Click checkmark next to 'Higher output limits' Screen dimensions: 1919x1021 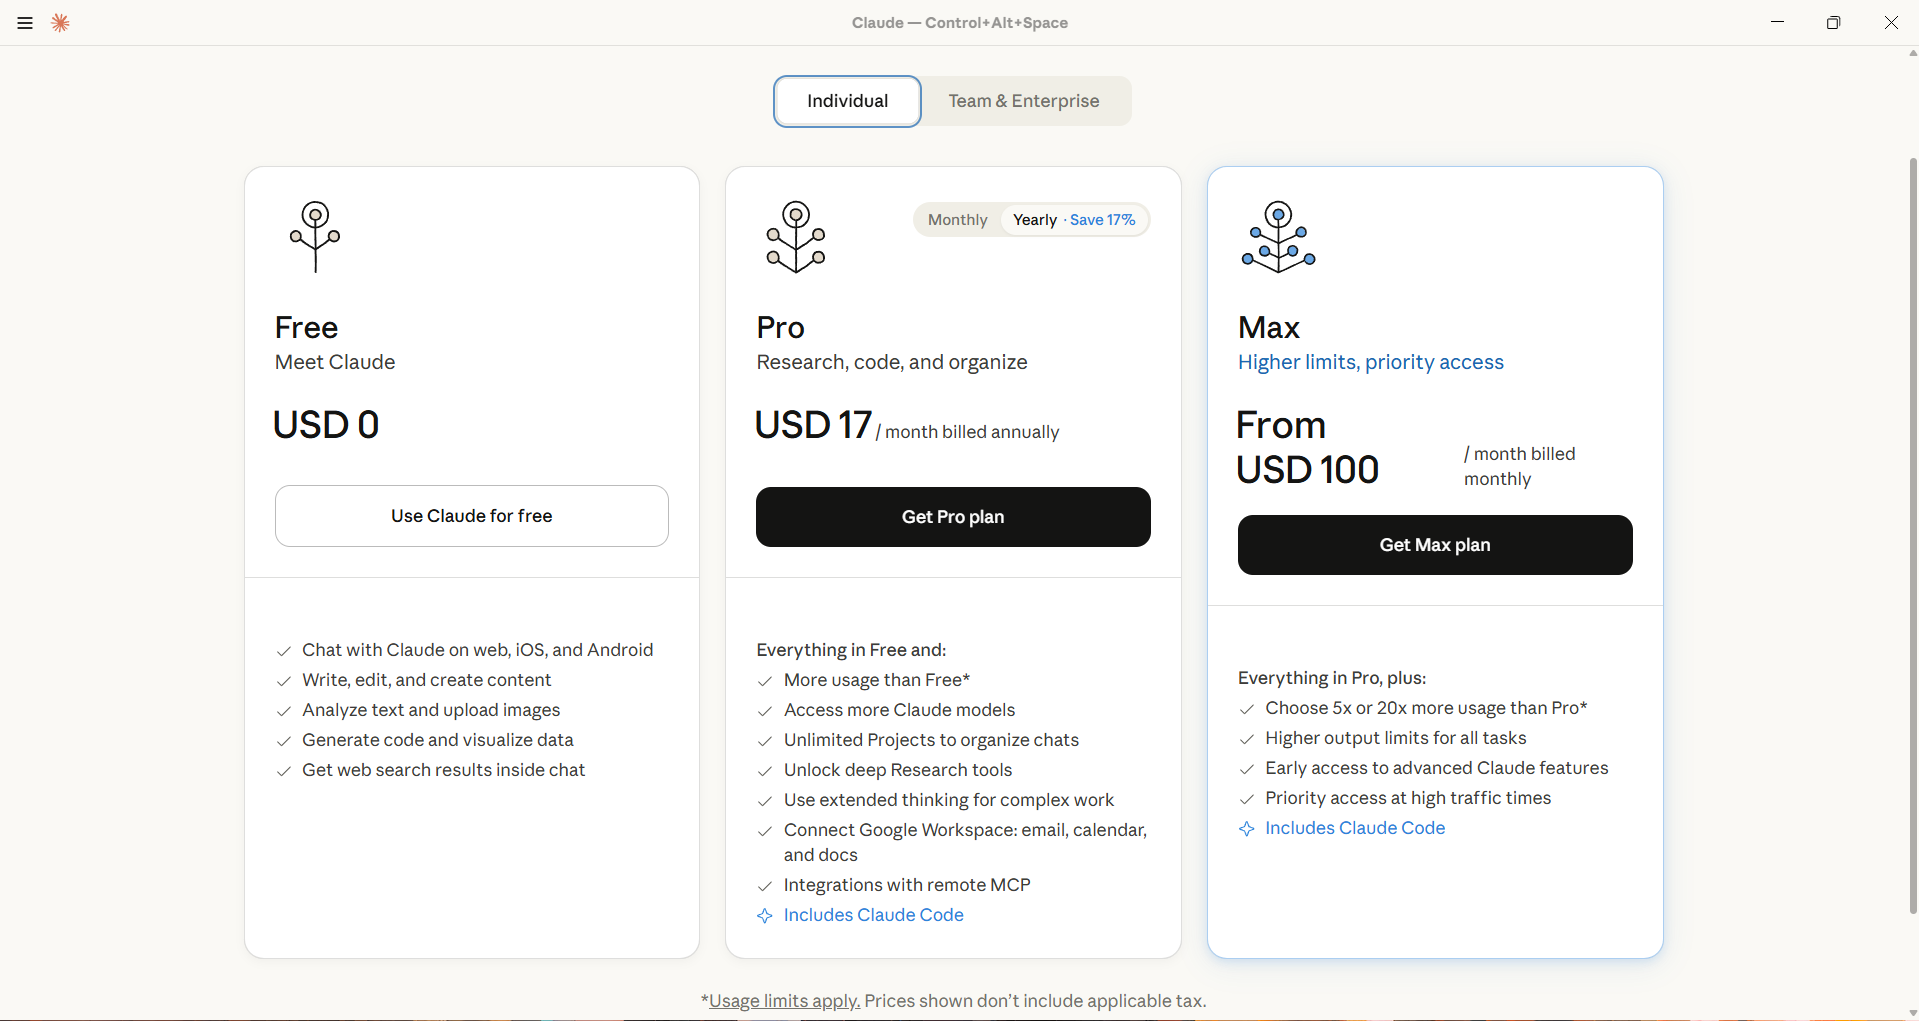click(1246, 739)
